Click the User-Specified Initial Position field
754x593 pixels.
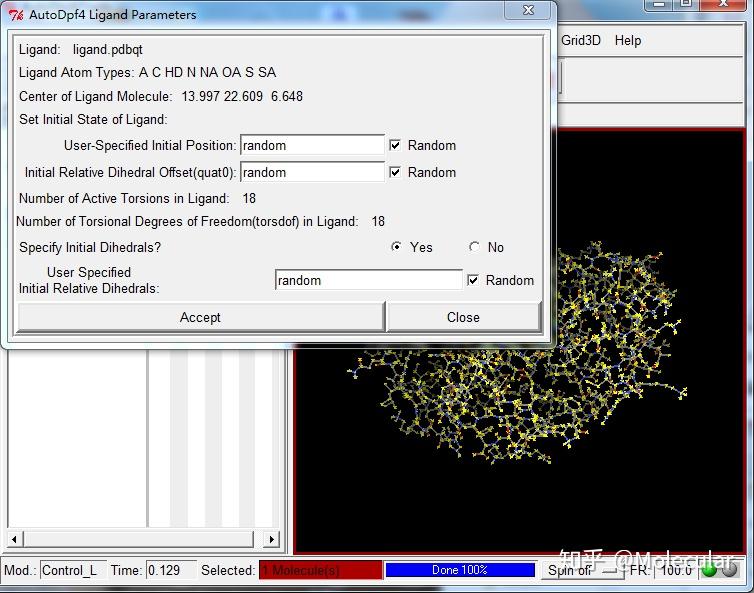pos(313,145)
